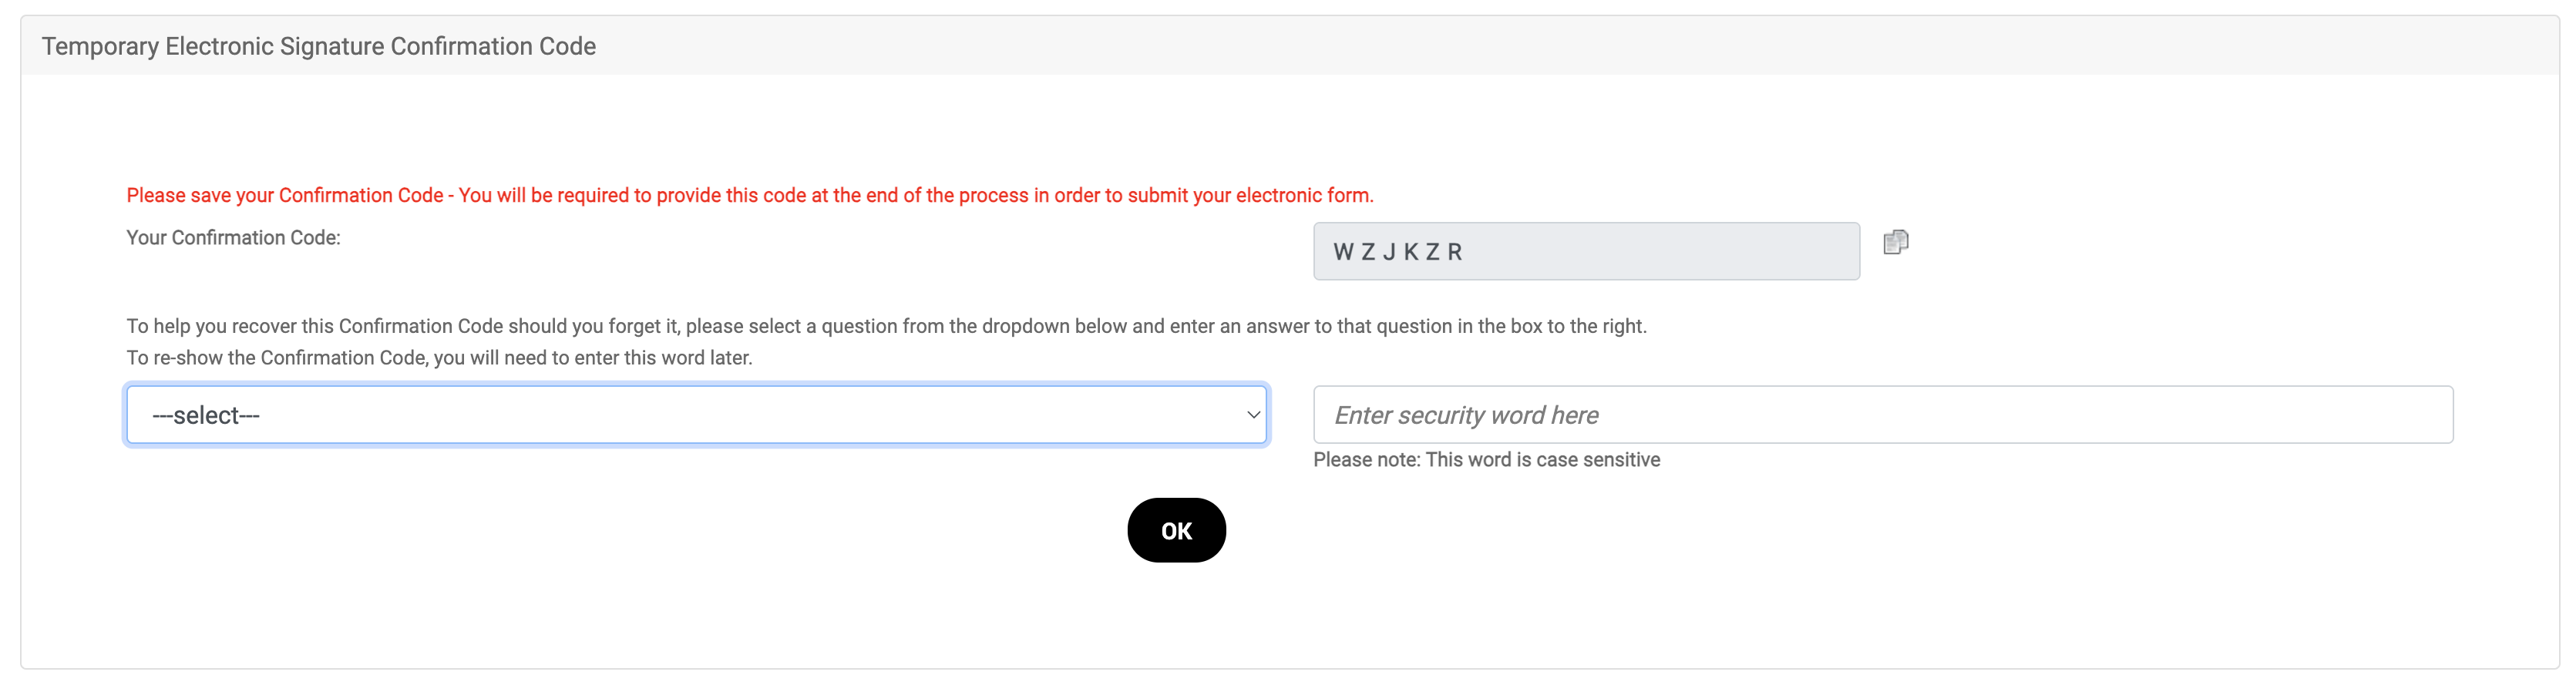The image size is (2576, 692).
Task: Click the 'To help you recover' instruction text
Action: [885, 327]
